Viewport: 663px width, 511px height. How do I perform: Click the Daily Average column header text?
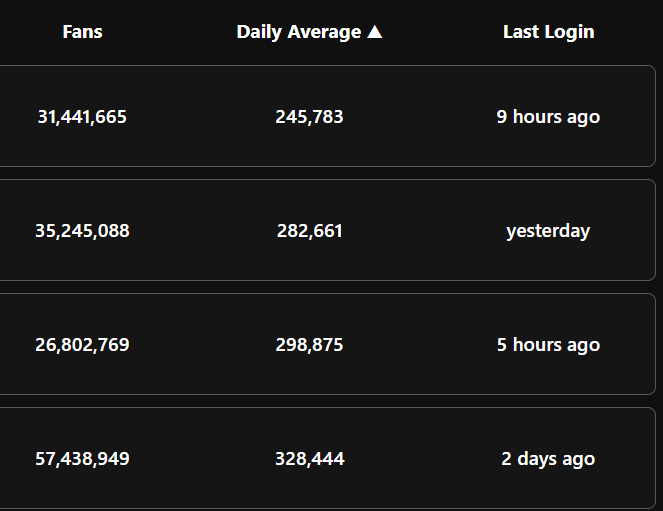pos(298,32)
